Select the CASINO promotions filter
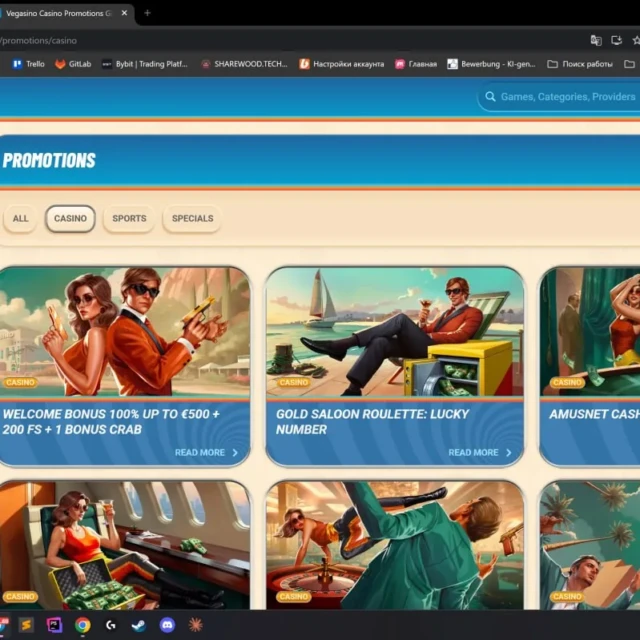The image size is (640, 640). pyautogui.click(x=70, y=219)
